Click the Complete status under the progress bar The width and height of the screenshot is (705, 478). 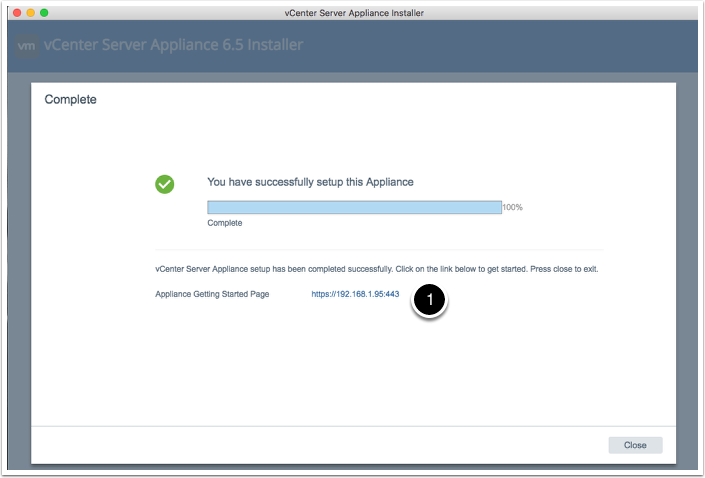(x=224, y=223)
